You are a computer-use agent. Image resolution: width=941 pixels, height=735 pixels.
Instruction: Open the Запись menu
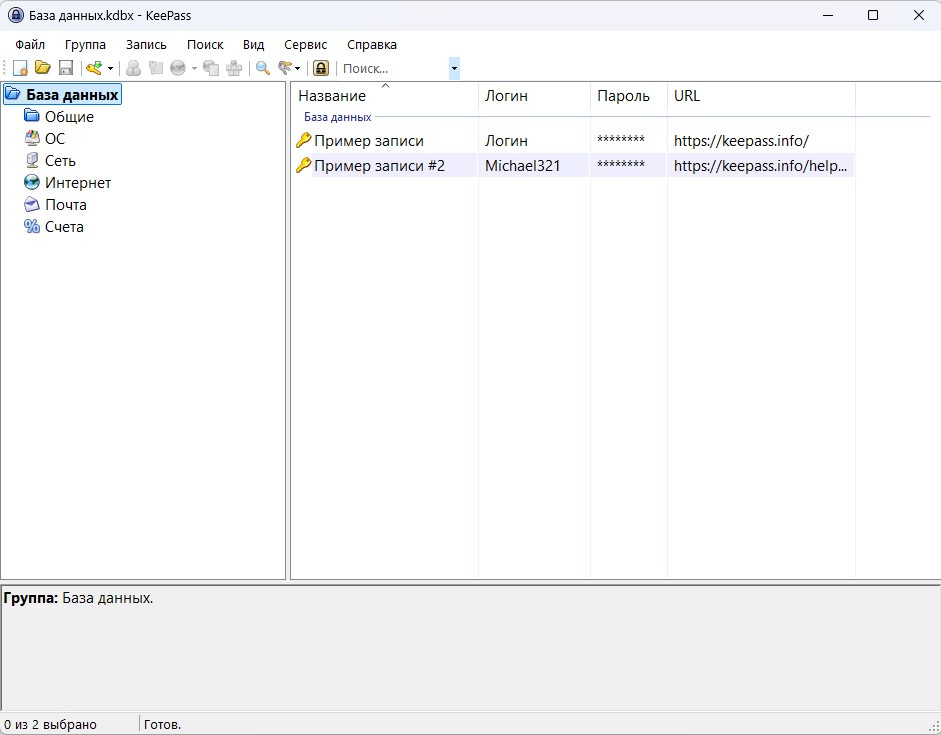pyautogui.click(x=146, y=44)
